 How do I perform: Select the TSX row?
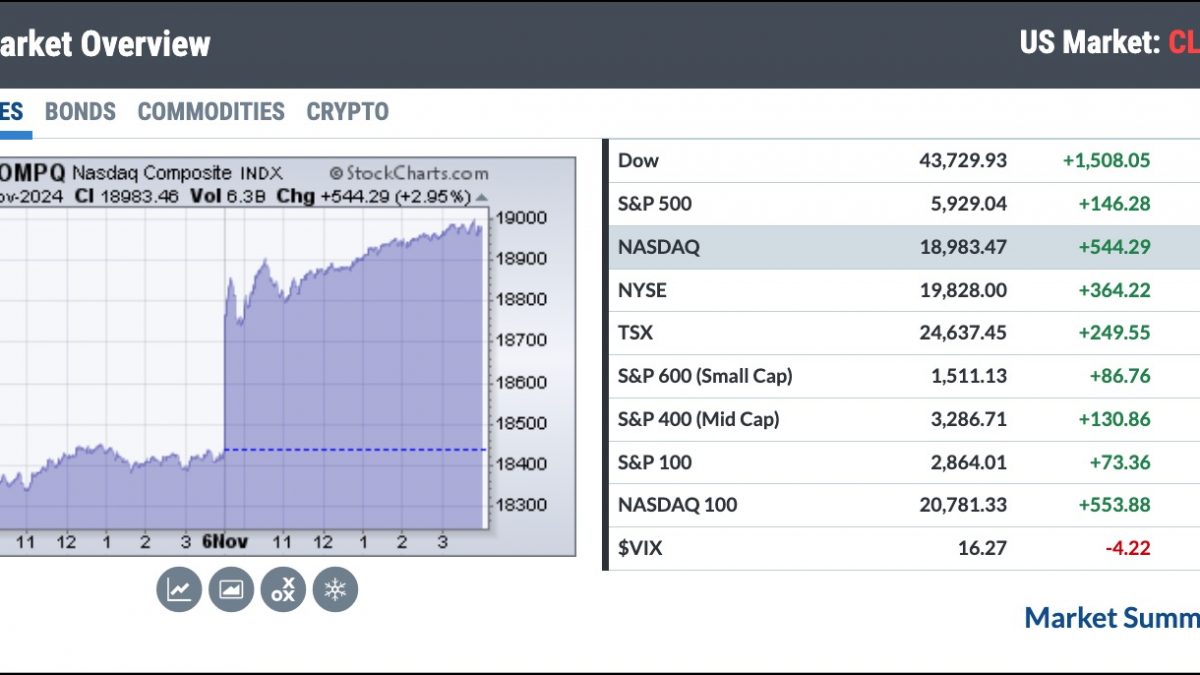click(904, 333)
